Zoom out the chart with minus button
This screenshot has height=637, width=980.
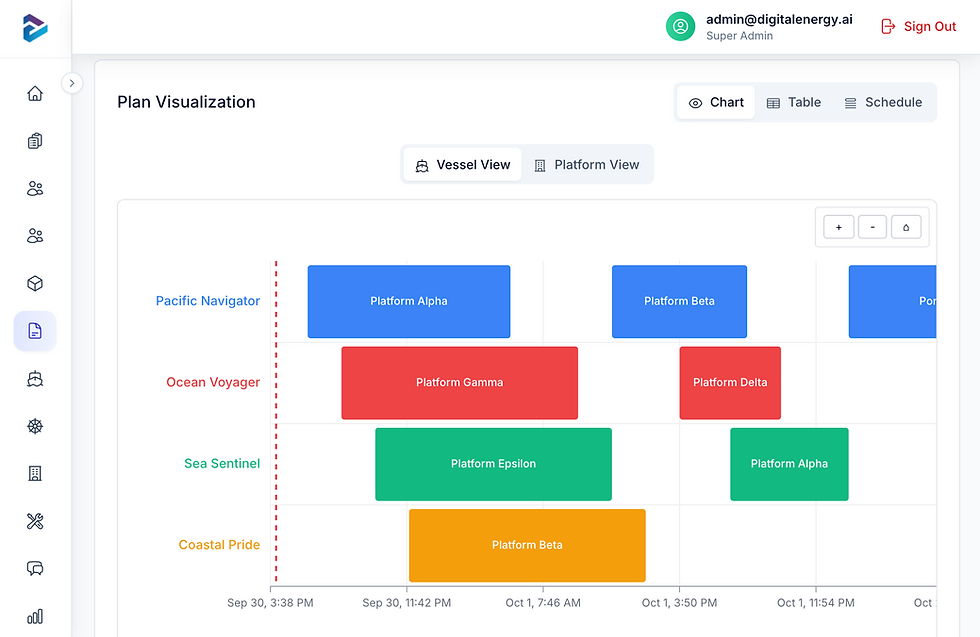(872, 228)
